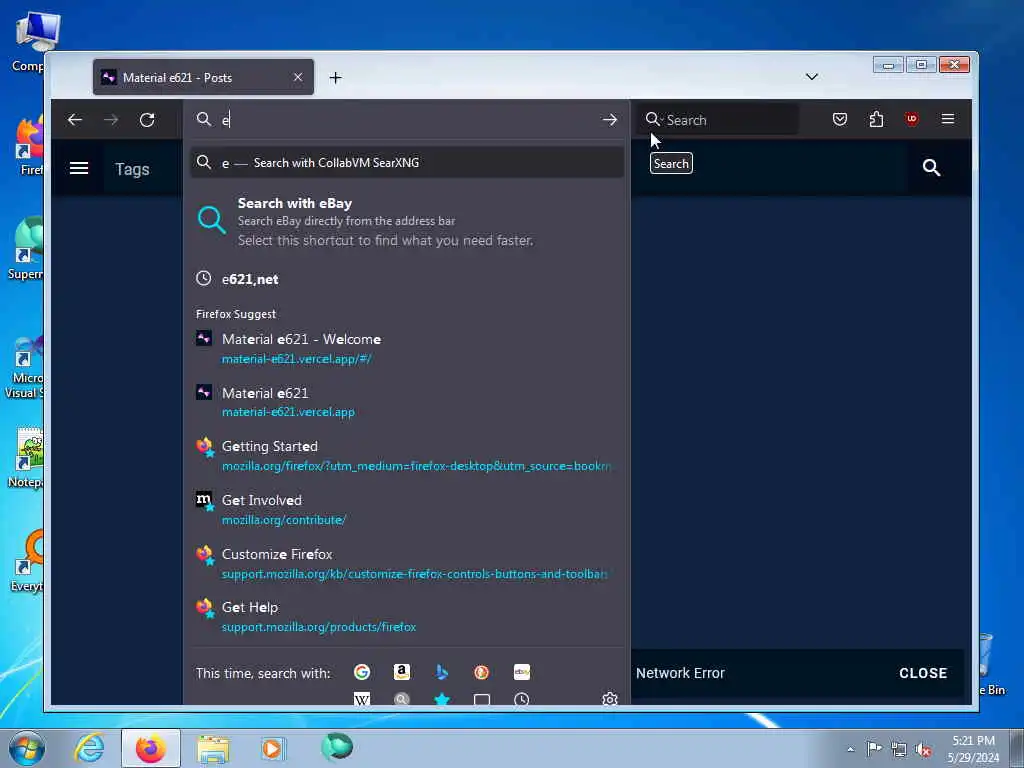1024x768 pixels.
Task: Open the network tray icon
Action: 899,749
